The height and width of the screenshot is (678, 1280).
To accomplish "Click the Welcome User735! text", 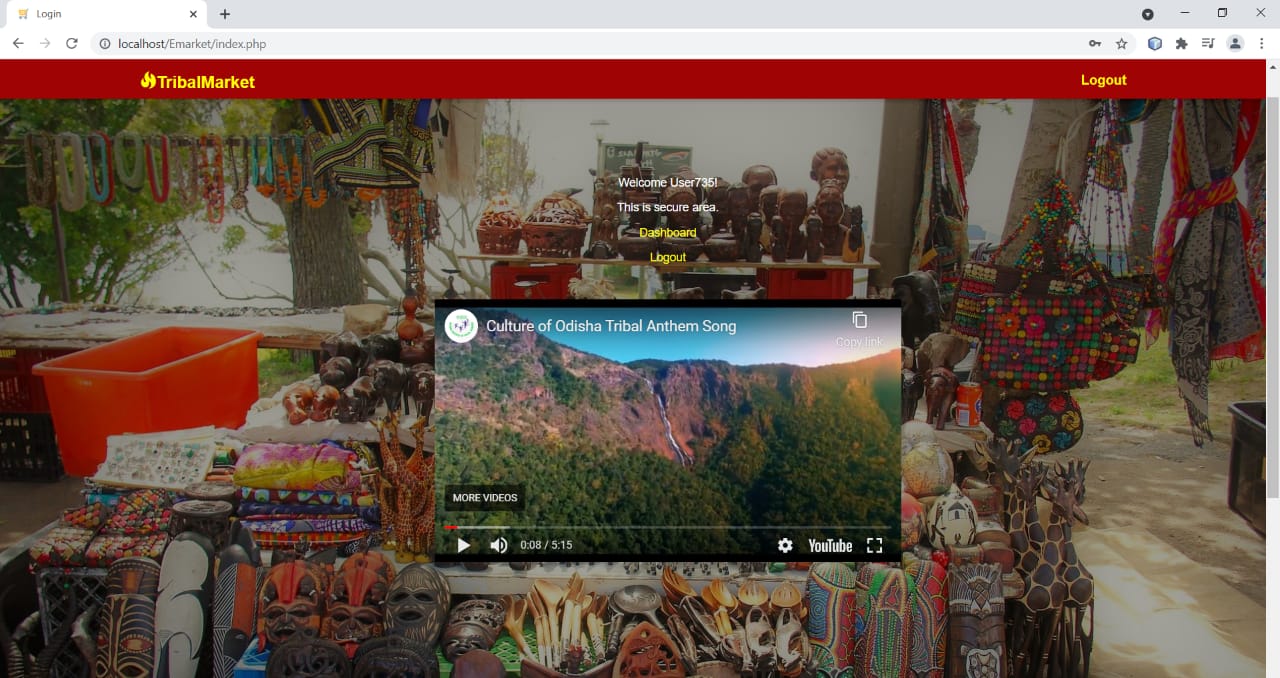I will (667, 182).
